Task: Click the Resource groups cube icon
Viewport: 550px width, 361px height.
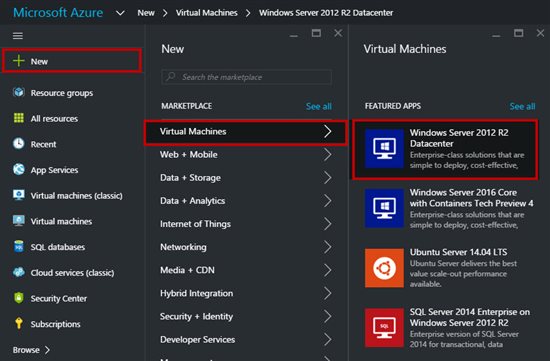Action: (x=19, y=92)
